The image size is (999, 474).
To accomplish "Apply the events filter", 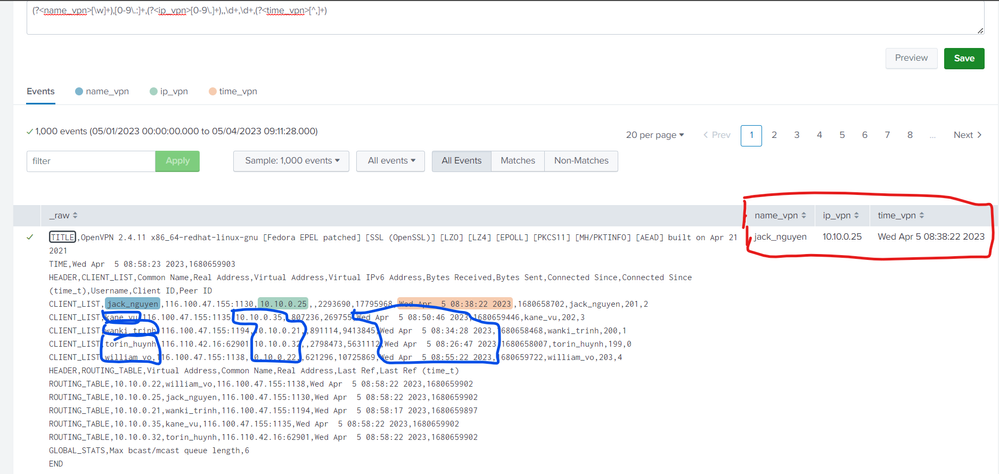I will [x=177, y=160].
